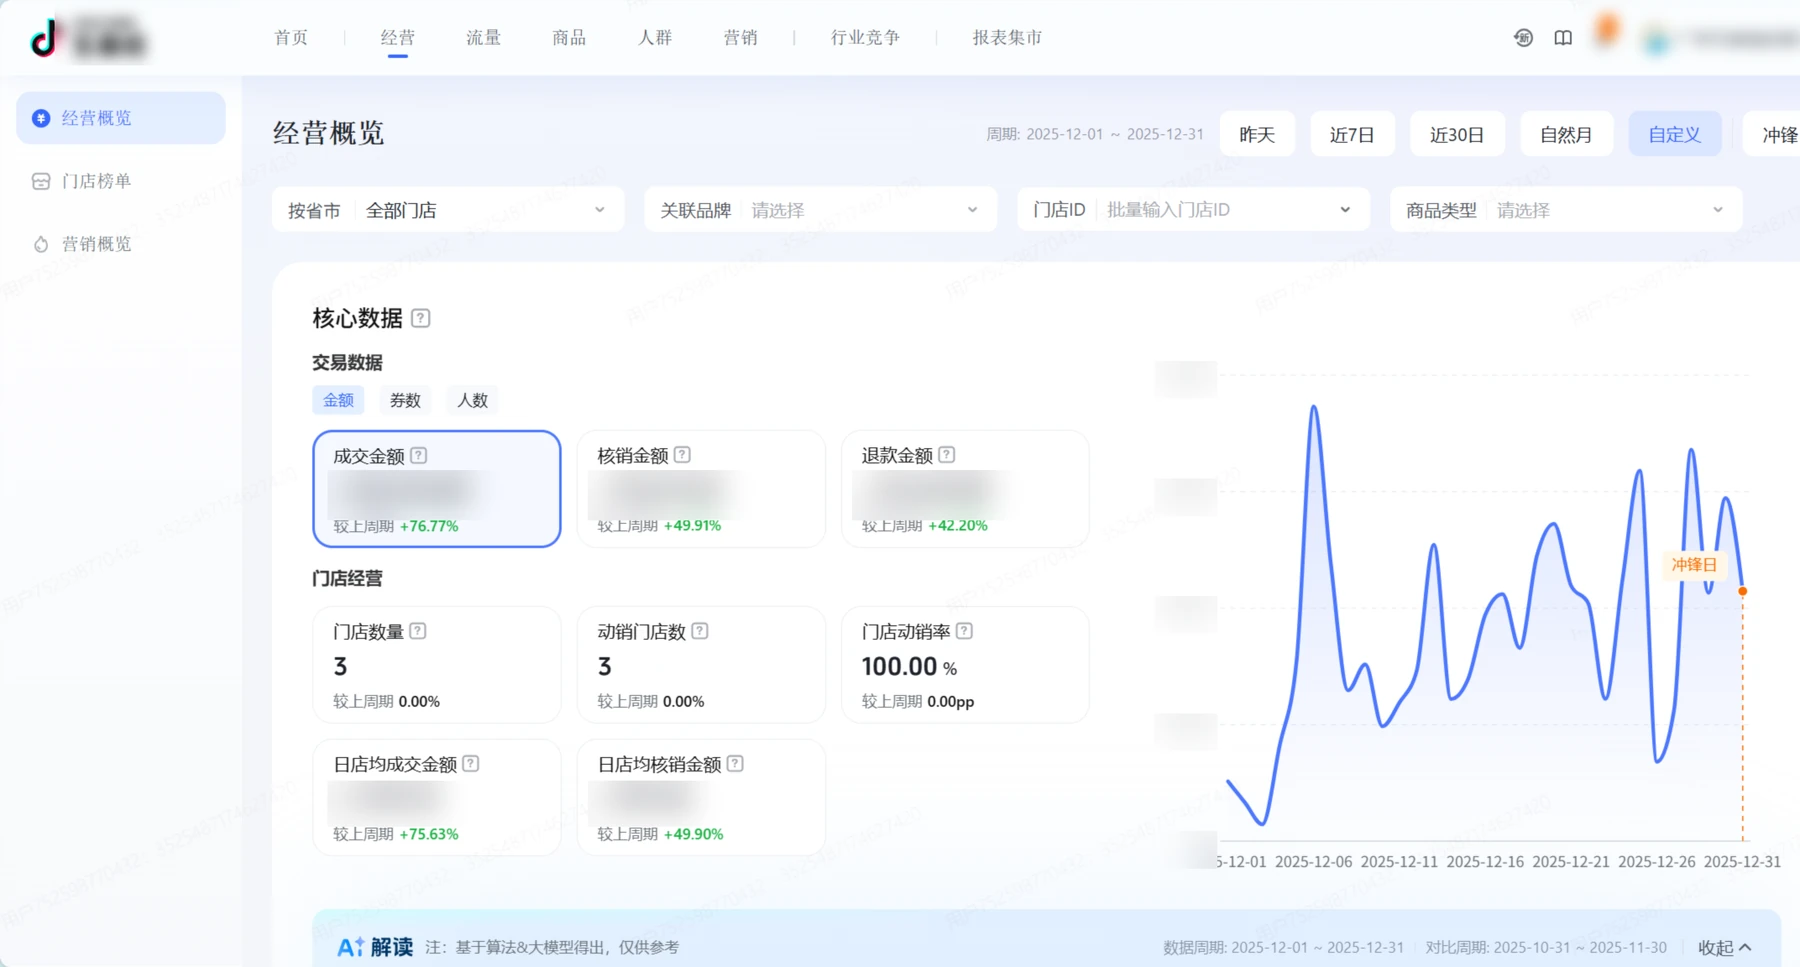Select the 近30日 period button

click(1457, 134)
